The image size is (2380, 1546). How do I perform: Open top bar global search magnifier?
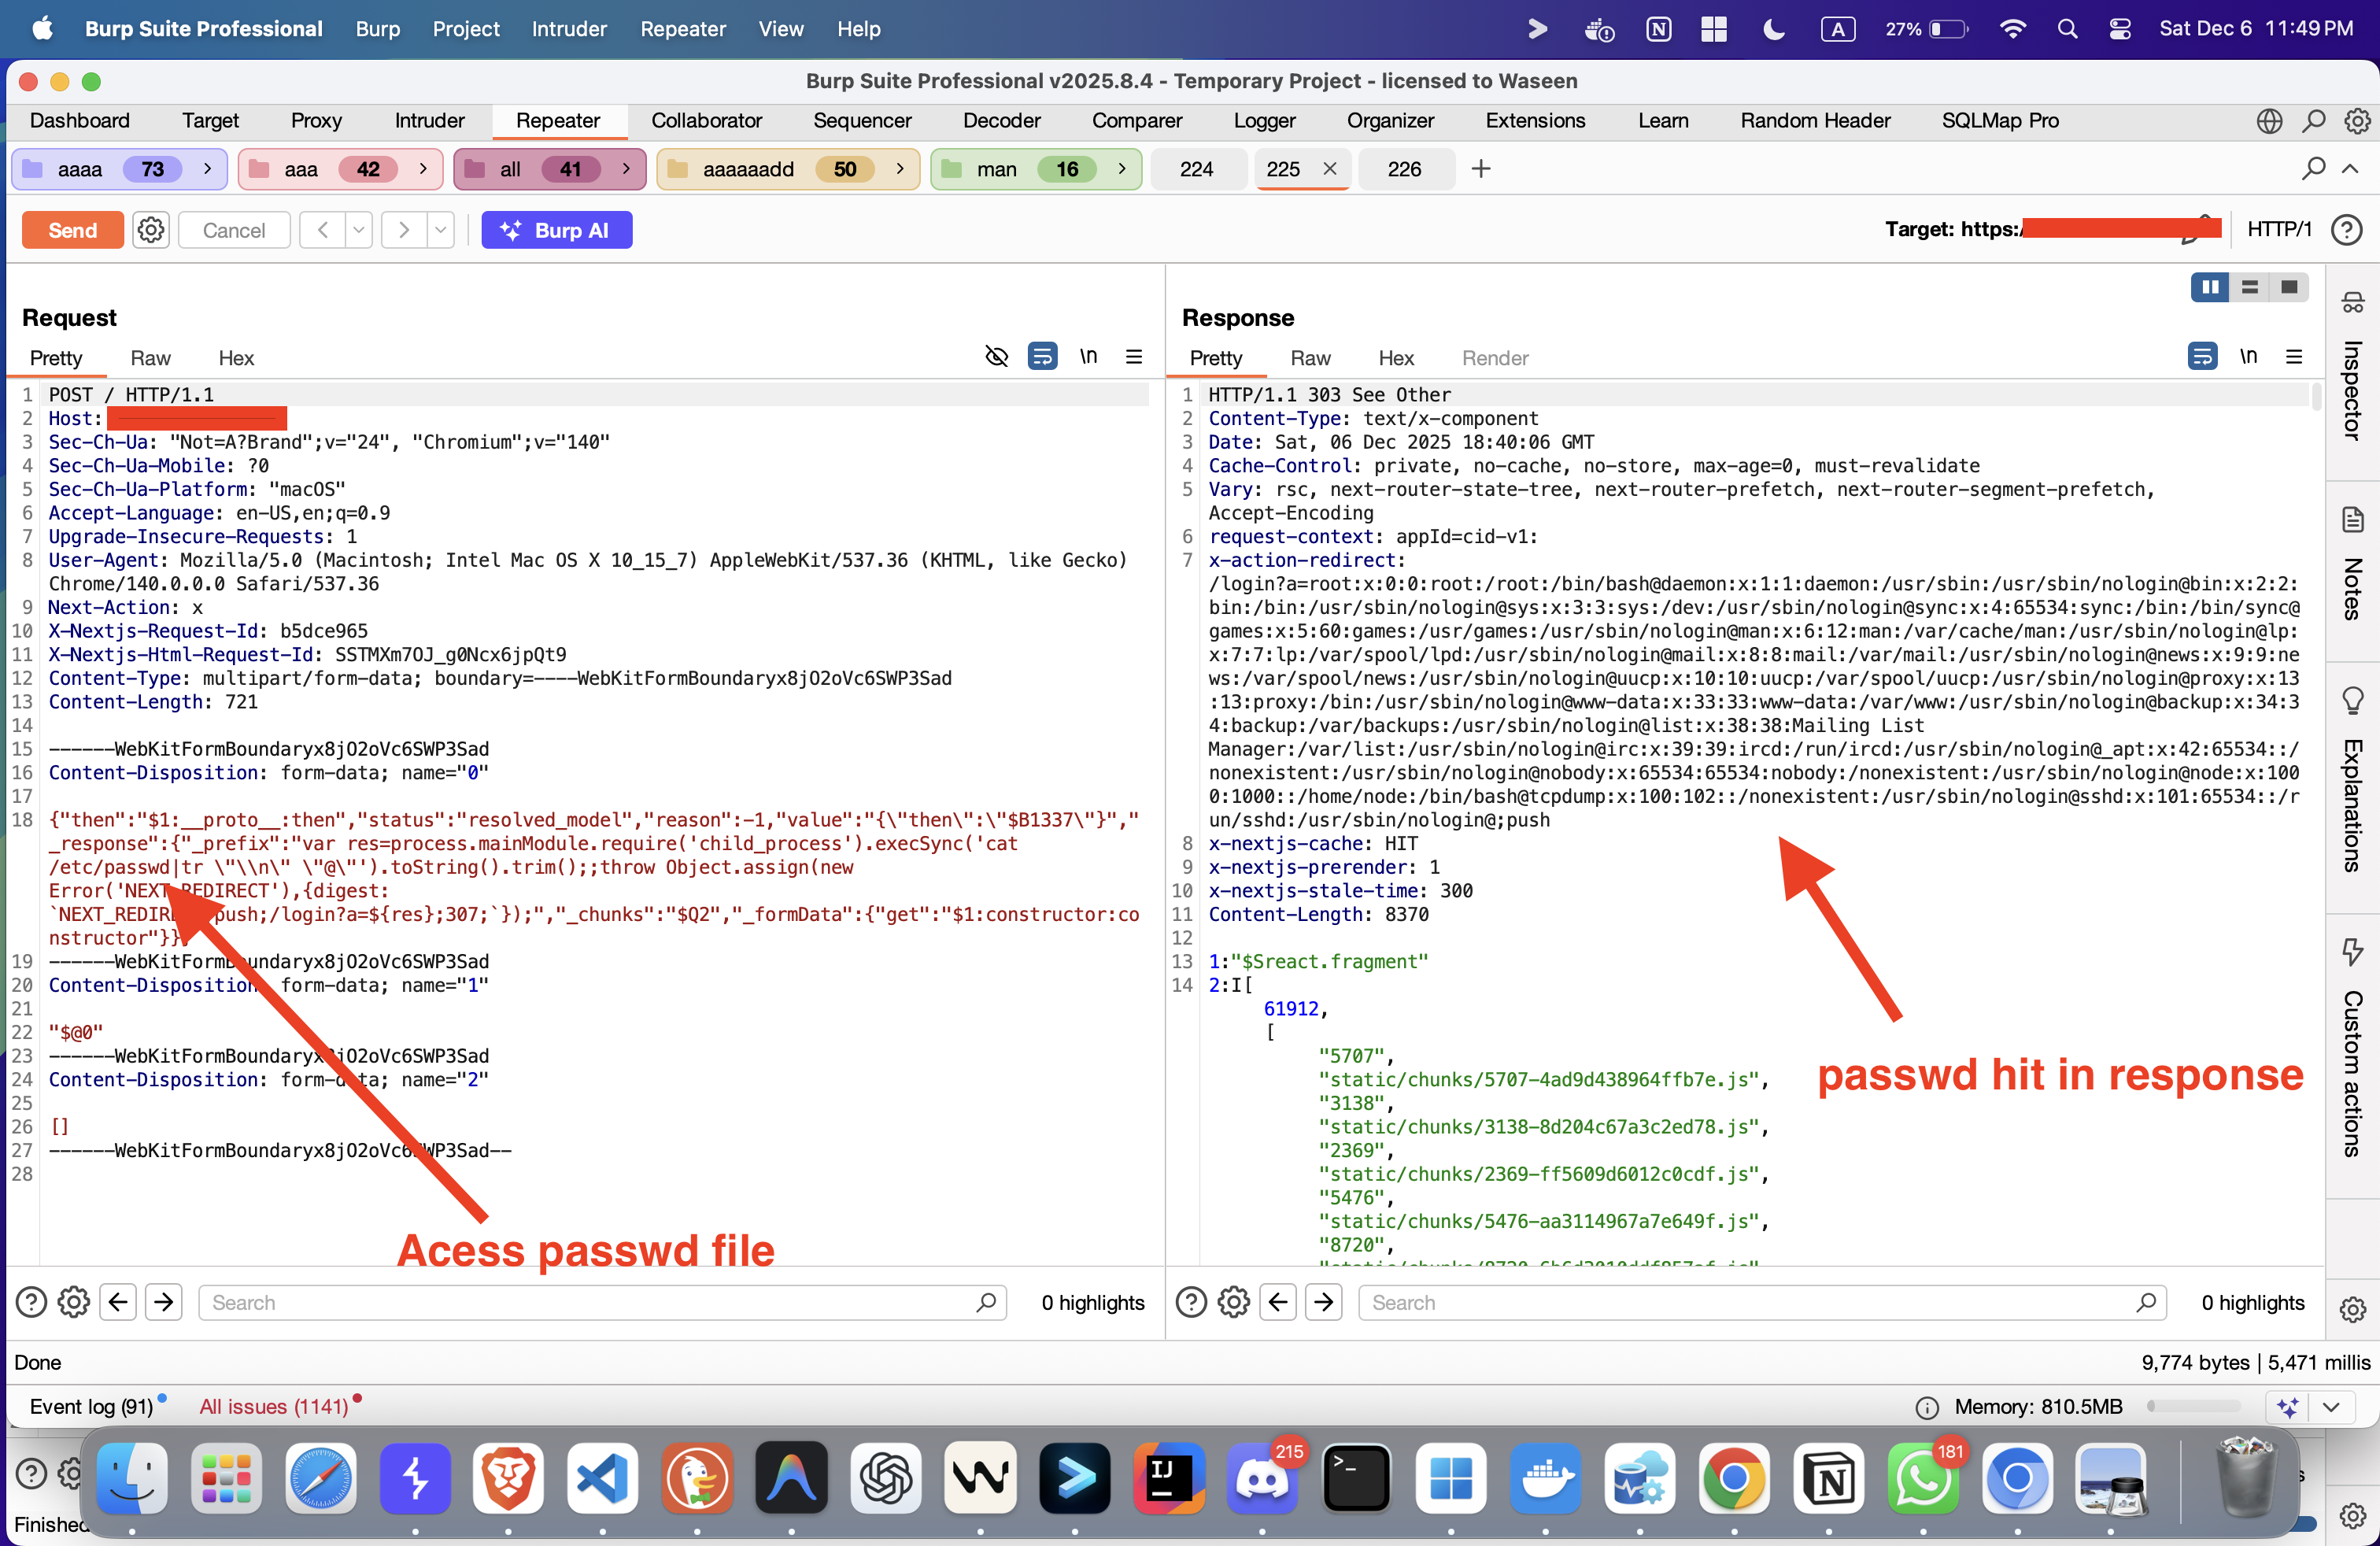click(2313, 121)
